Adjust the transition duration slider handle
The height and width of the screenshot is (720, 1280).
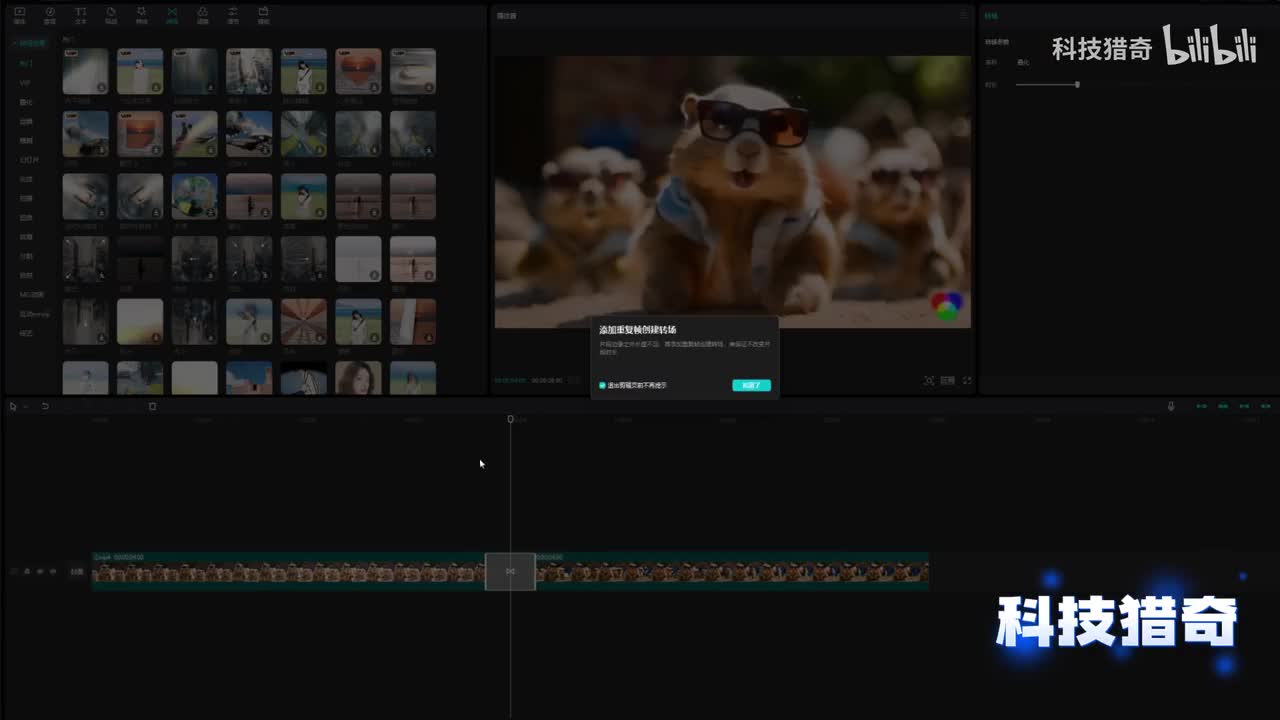pyautogui.click(x=1077, y=85)
